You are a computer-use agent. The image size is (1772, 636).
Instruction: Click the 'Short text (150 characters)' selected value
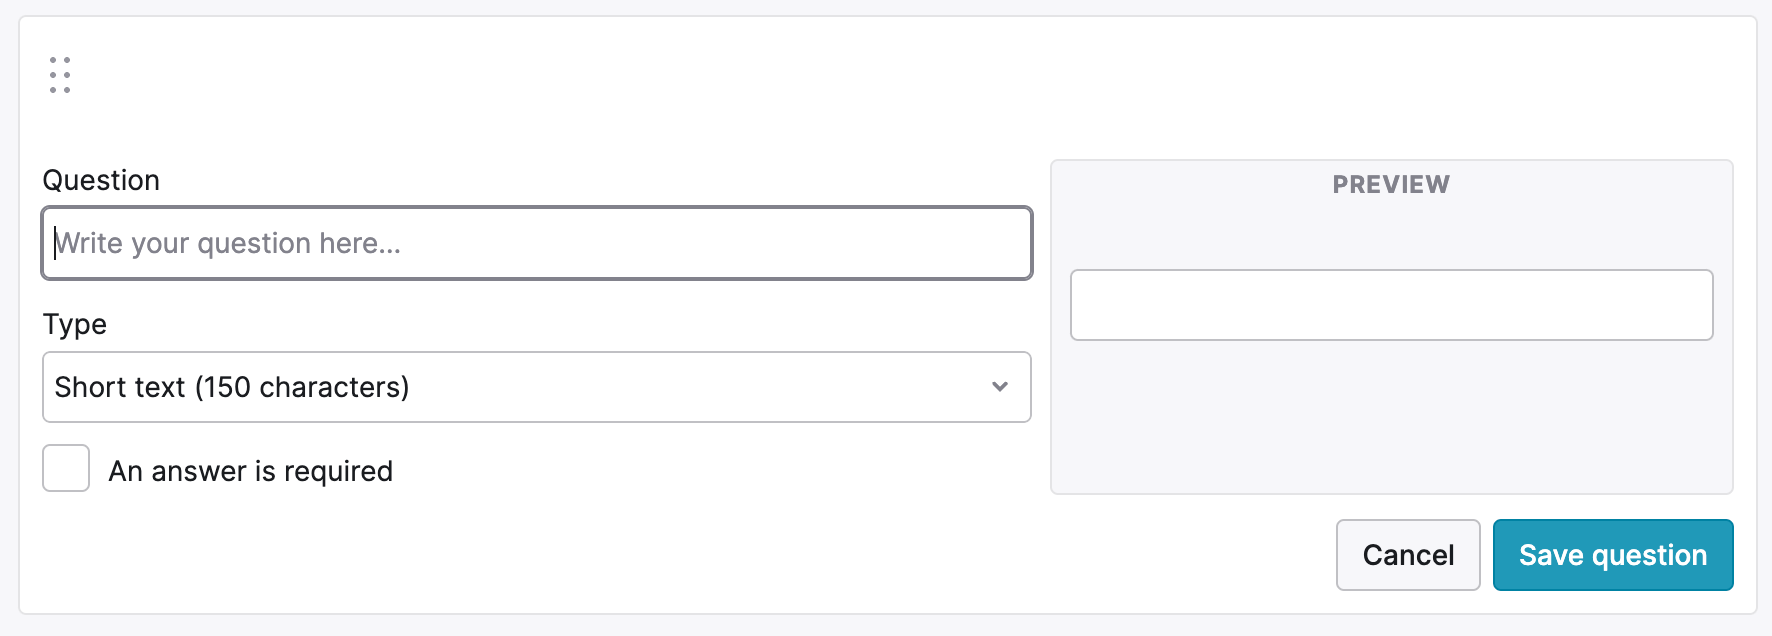232,387
